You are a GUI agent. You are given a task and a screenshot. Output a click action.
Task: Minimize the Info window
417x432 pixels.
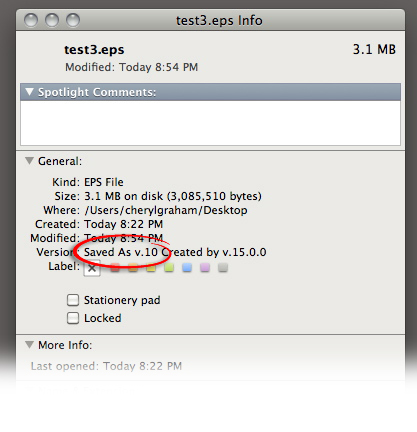click(x=52, y=20)
